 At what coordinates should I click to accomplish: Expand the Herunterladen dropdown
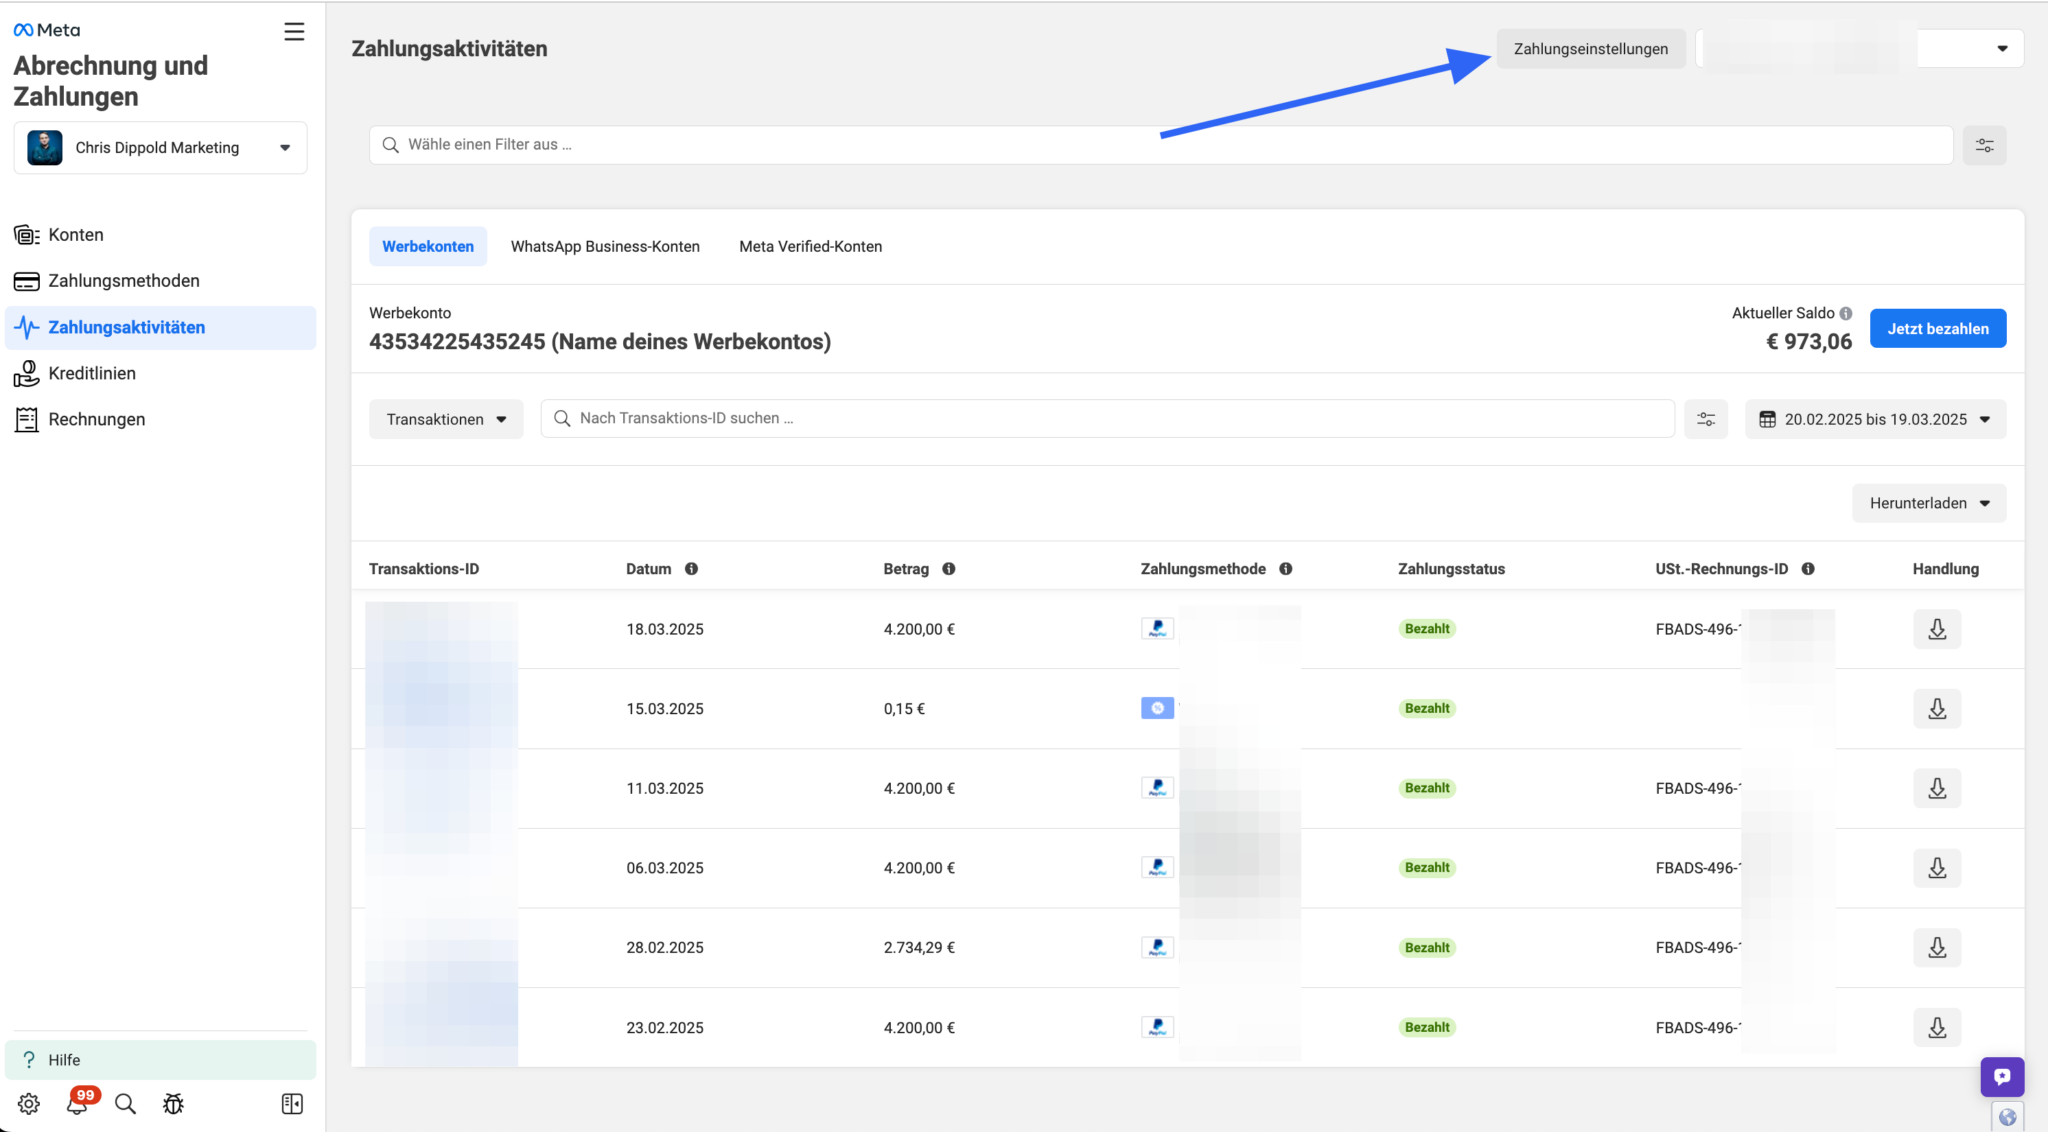[x=1929, y=503]
